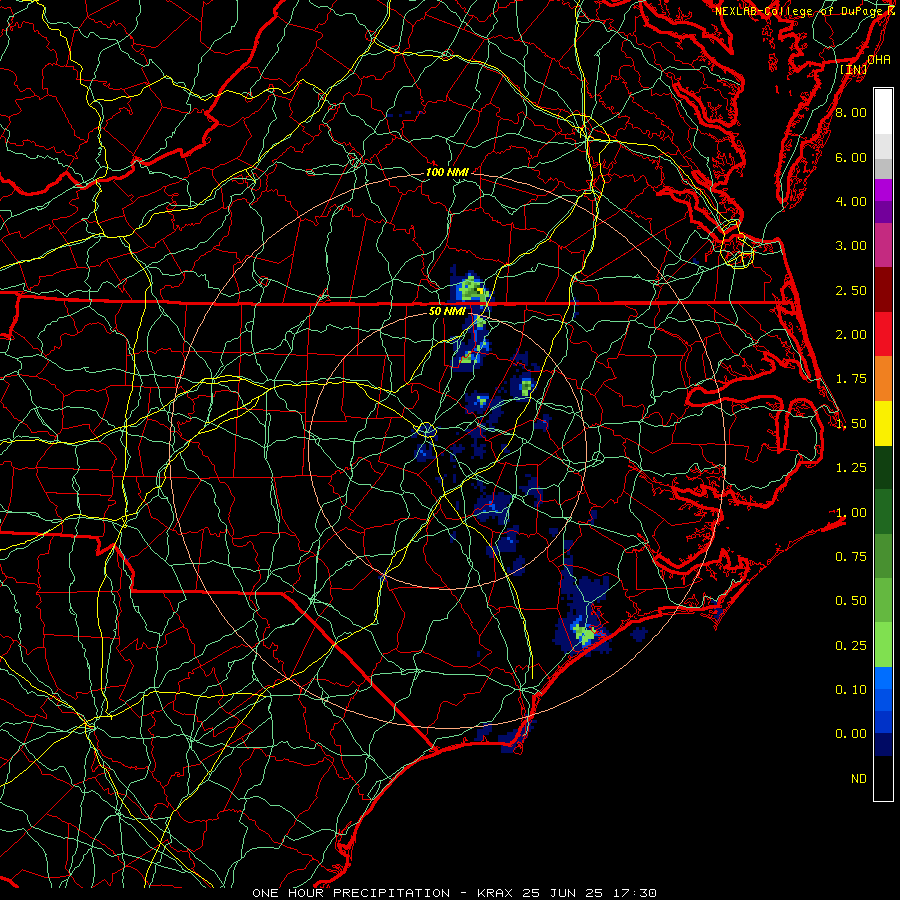
Task: Click the 6.00 legend label
Action: click(x=851, y=157)
